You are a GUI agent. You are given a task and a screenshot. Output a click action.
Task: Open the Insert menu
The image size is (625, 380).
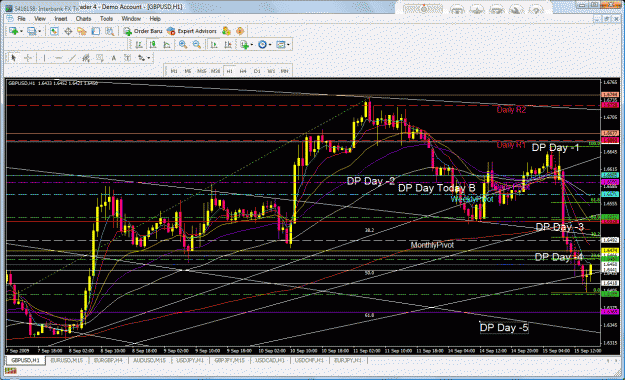click(x=61, y=19)
